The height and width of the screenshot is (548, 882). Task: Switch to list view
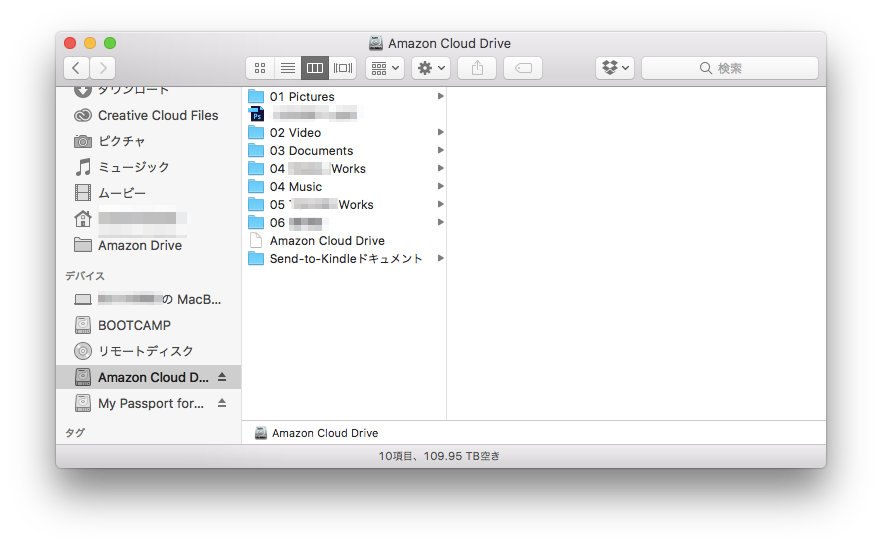[x=287, y=68]
